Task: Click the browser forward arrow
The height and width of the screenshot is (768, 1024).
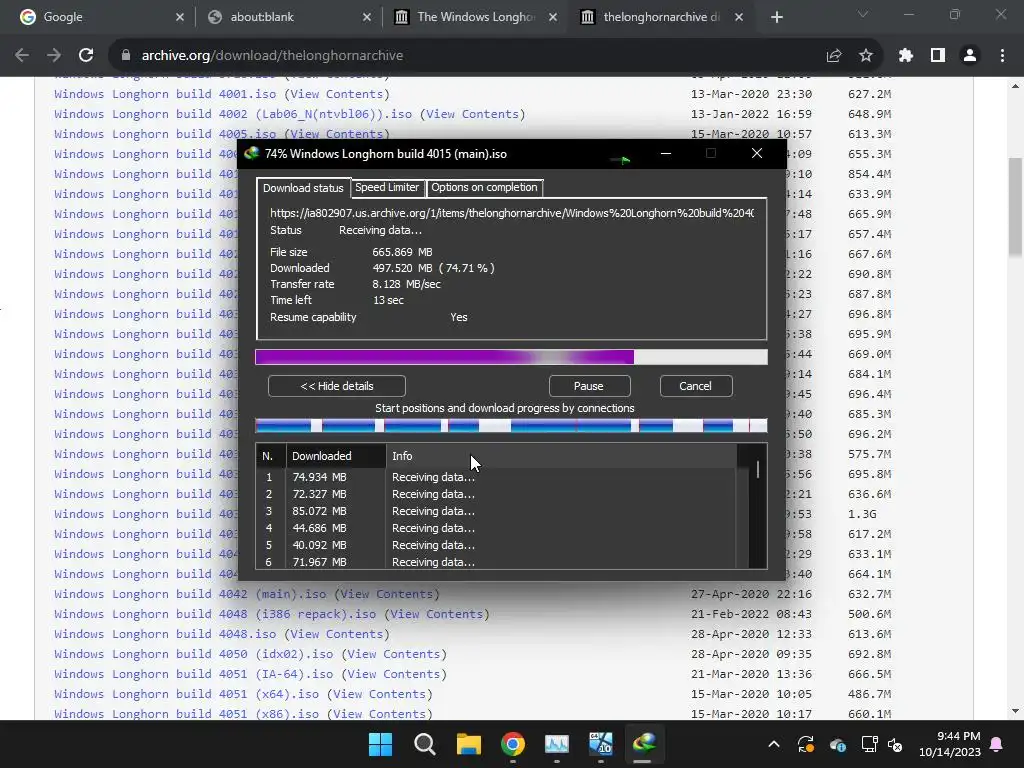Action: click(x=54, y=56)
